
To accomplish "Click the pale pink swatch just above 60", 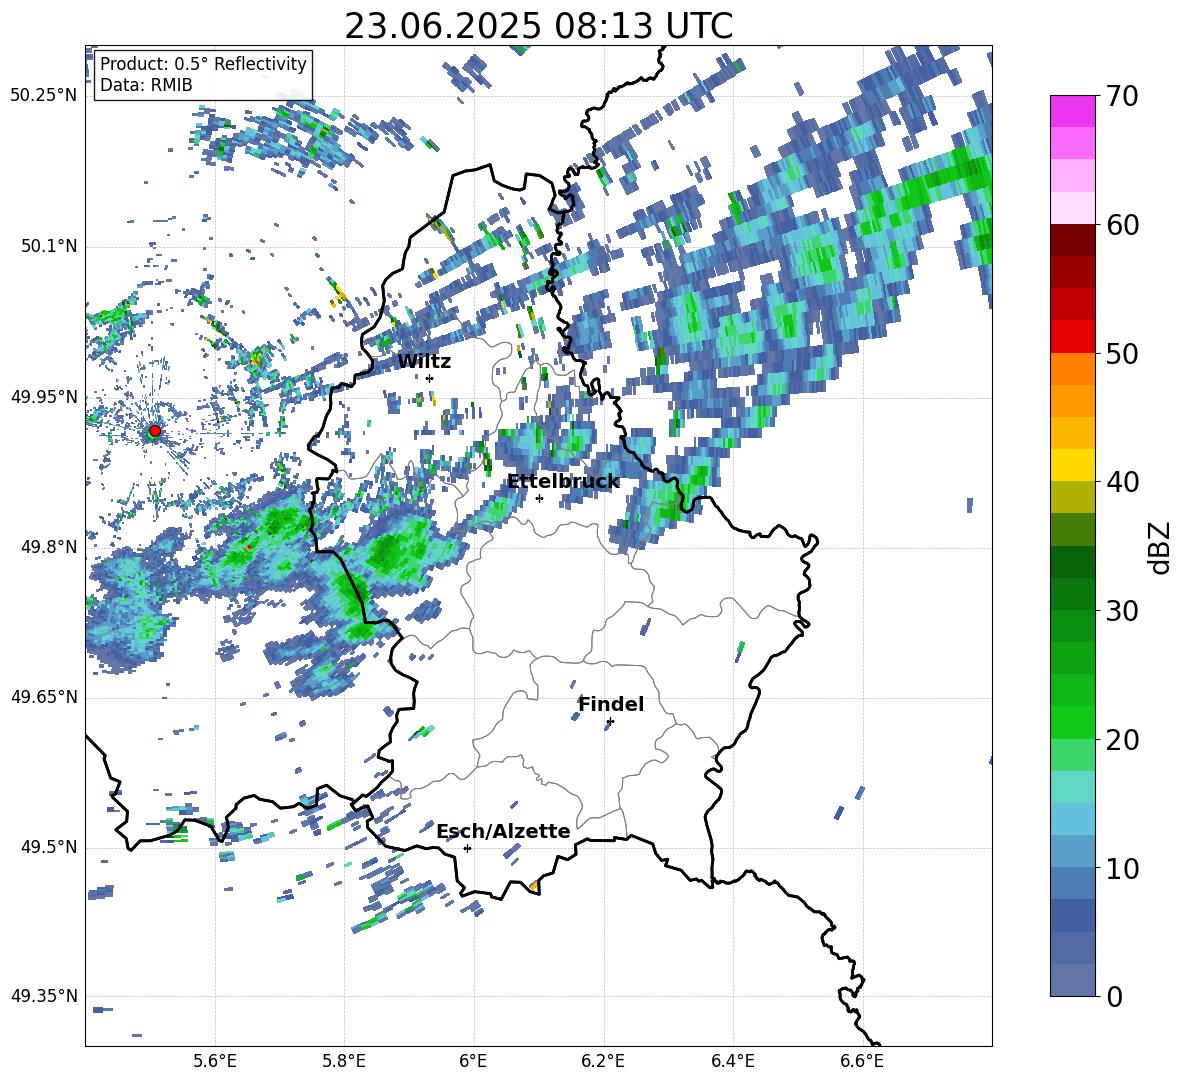I will coord(1072,208).
